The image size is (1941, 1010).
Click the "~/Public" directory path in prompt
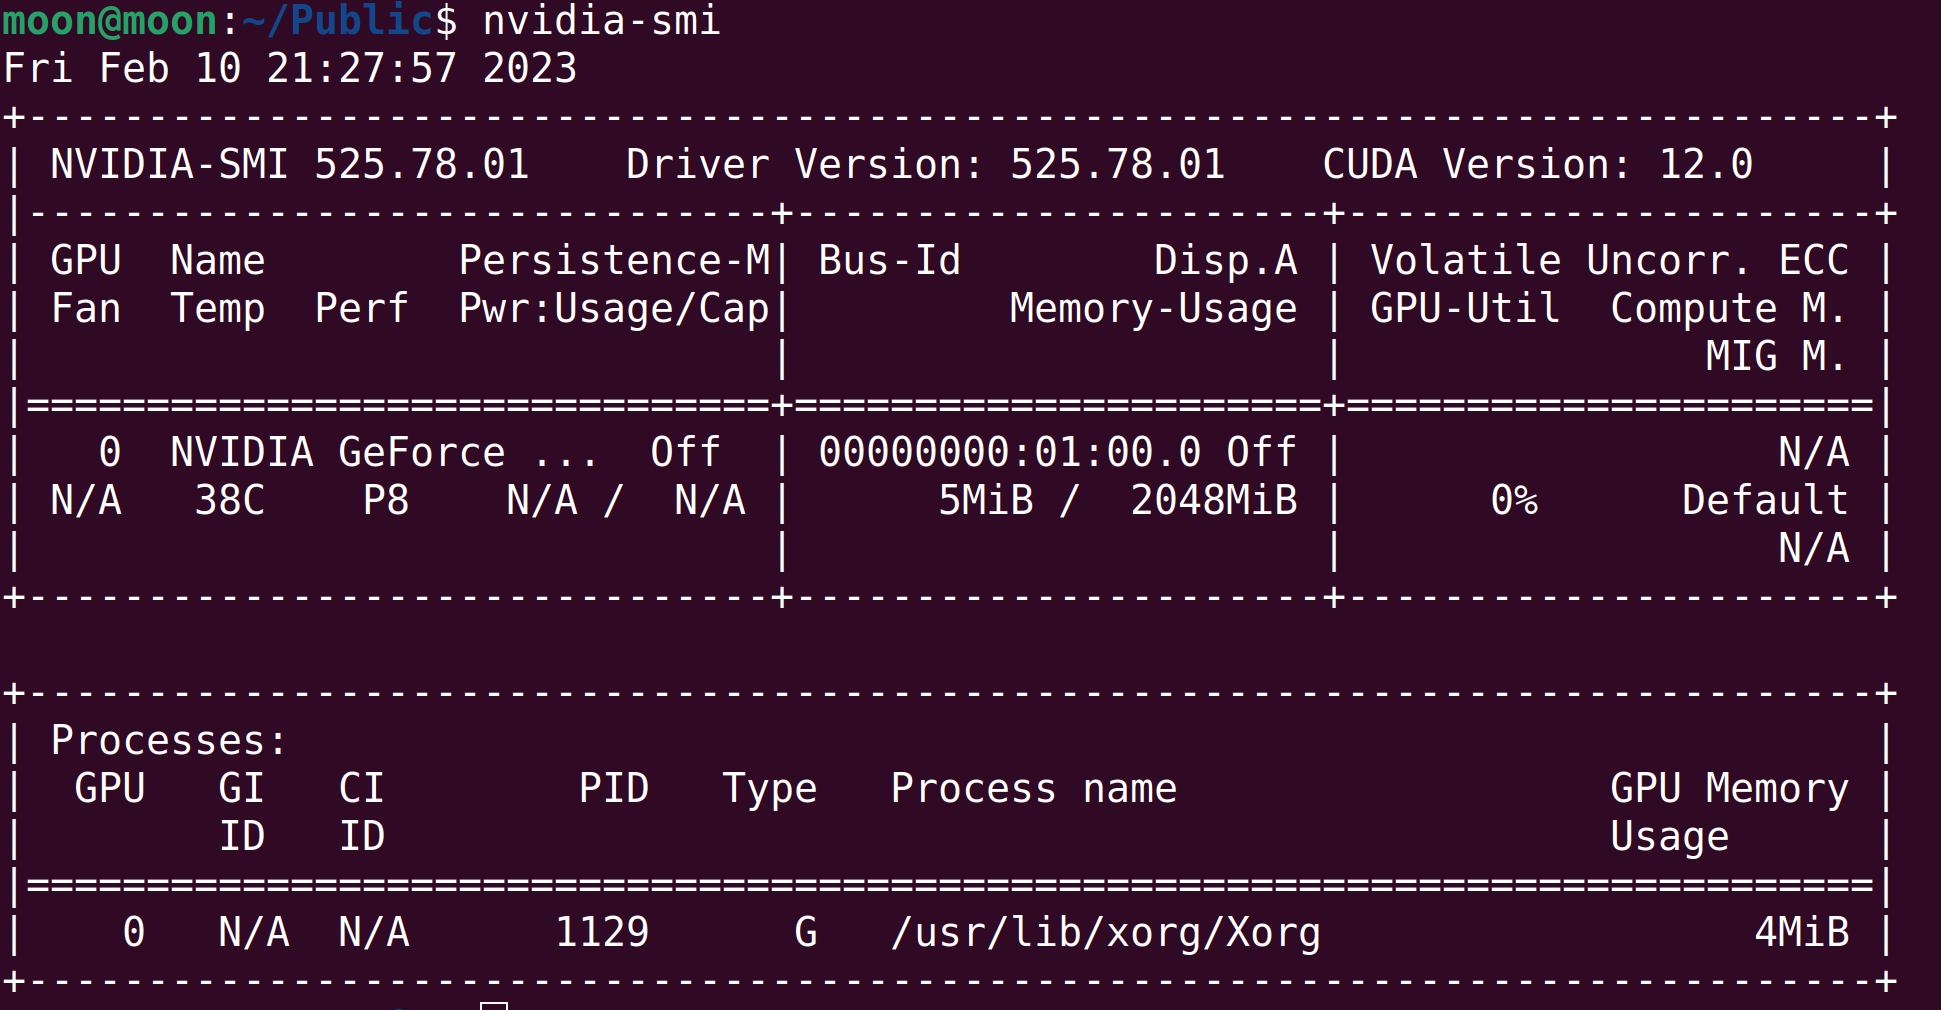(338, 20)
